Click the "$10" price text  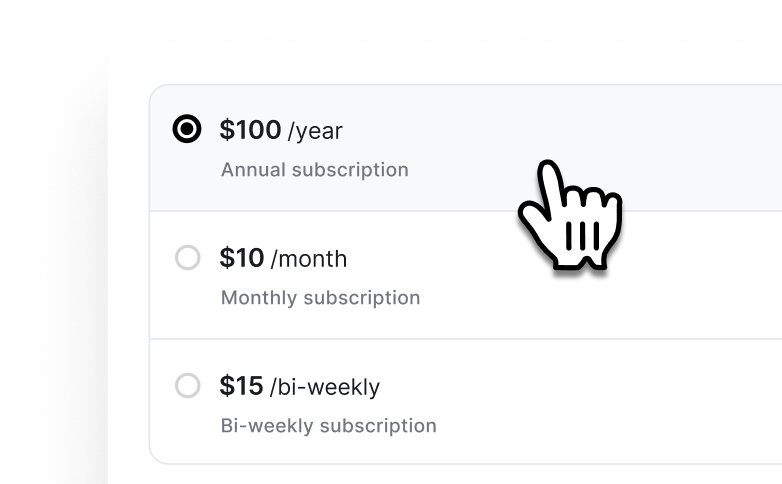pyautogui.click(x=242, y=258)
